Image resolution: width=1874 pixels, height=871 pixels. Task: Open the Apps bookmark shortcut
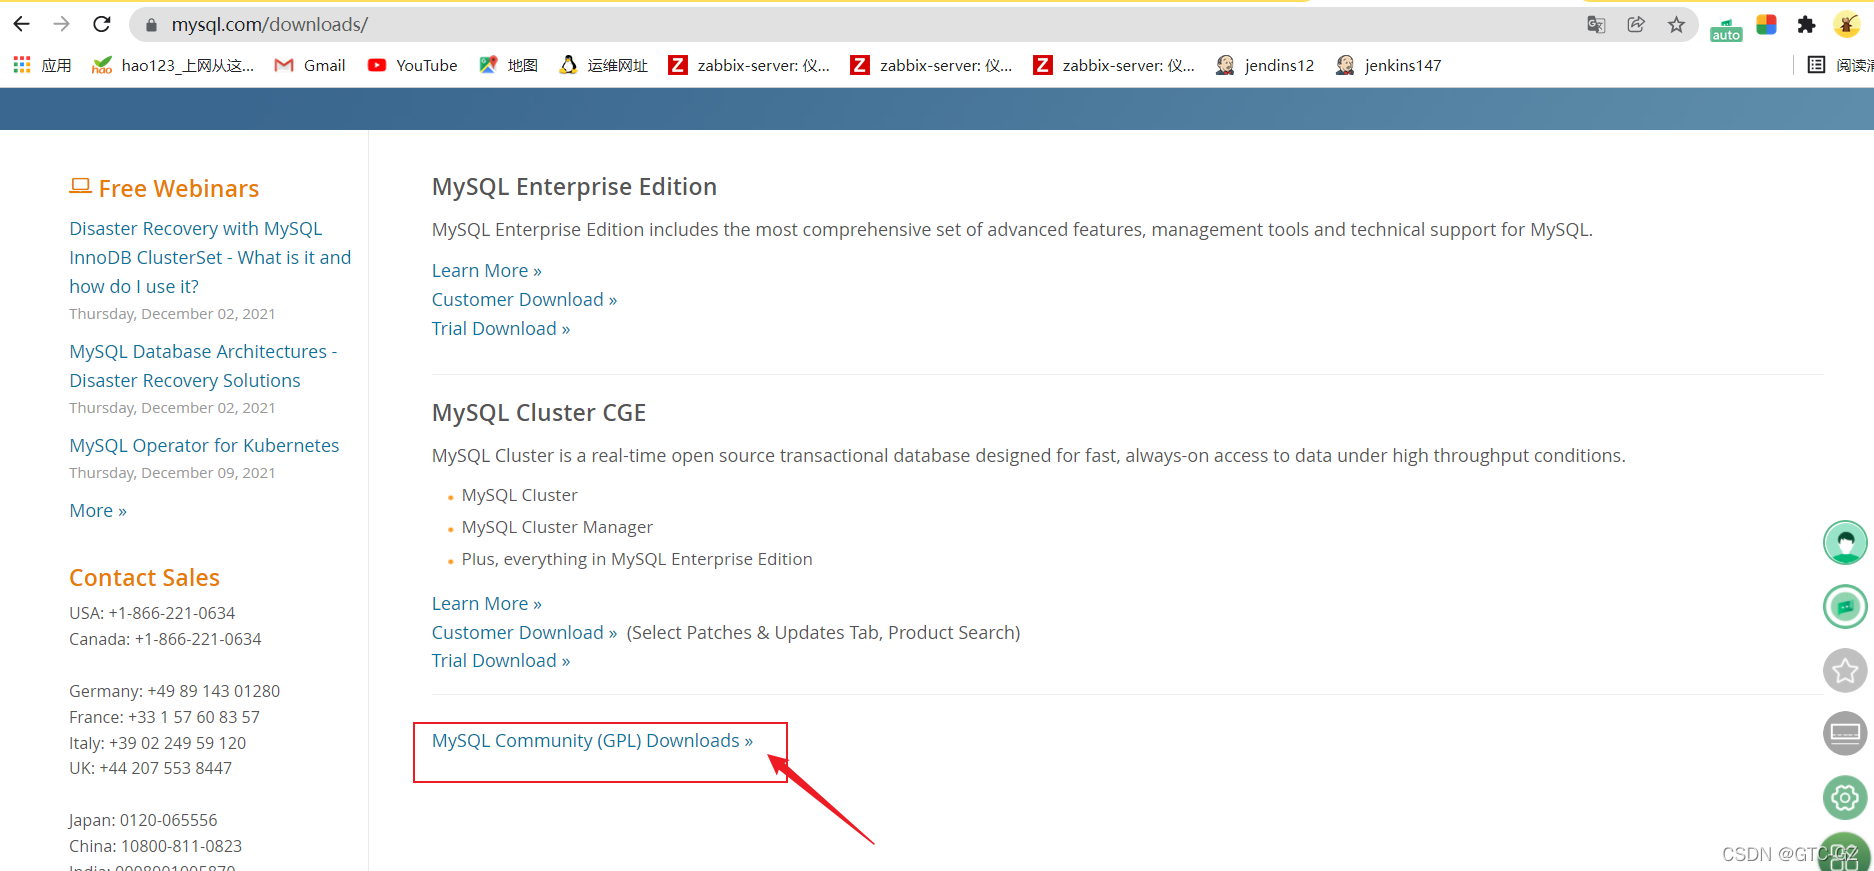click(x=42, y=65)
